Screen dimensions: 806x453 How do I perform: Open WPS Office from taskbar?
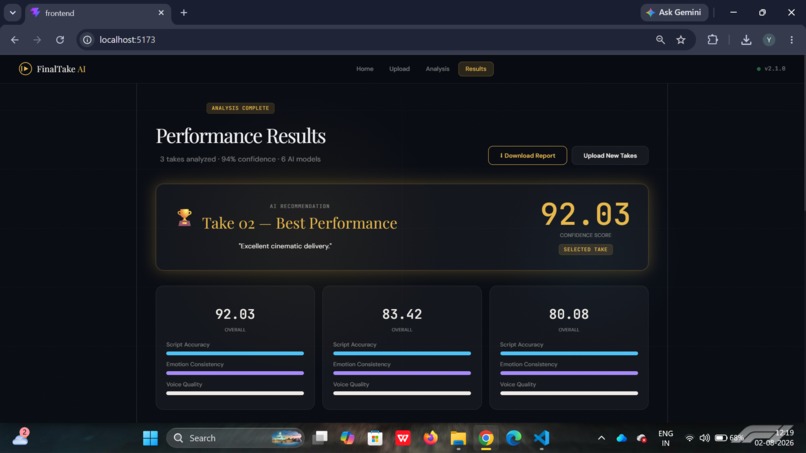pos(402,438)
